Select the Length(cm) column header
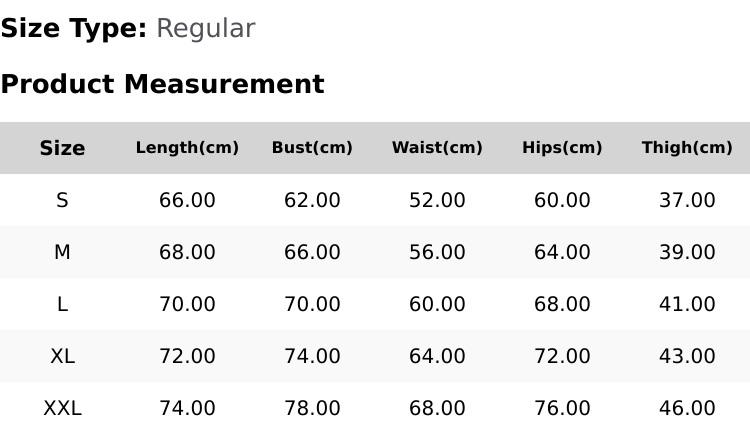The height and width of the screenshot is (434, 750). tap(187, 147)
